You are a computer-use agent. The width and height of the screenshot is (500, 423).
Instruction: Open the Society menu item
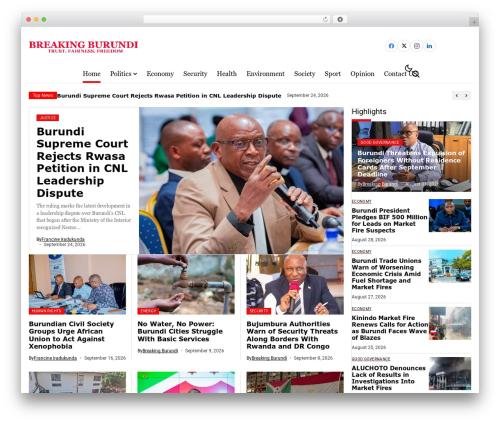304,74
